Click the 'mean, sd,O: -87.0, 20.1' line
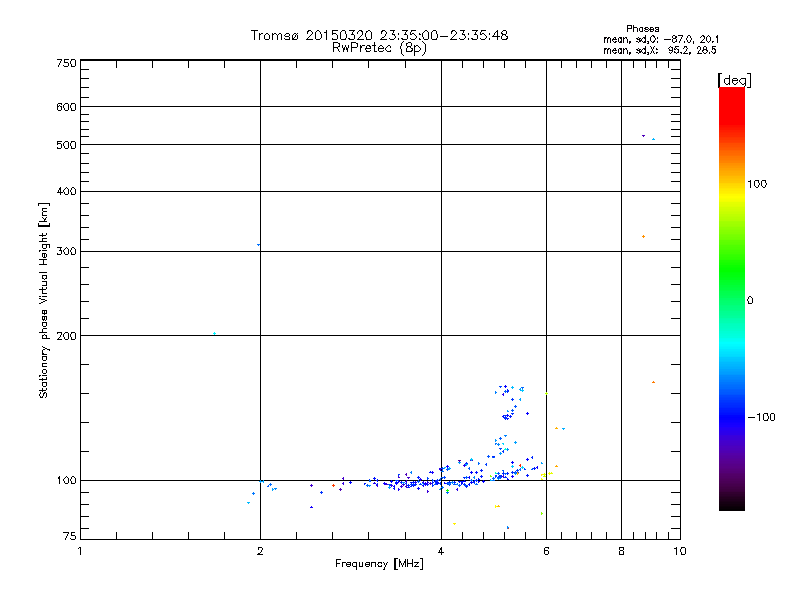Image resolution: width=800 pixels, height=600 pixels. (661, 39)
